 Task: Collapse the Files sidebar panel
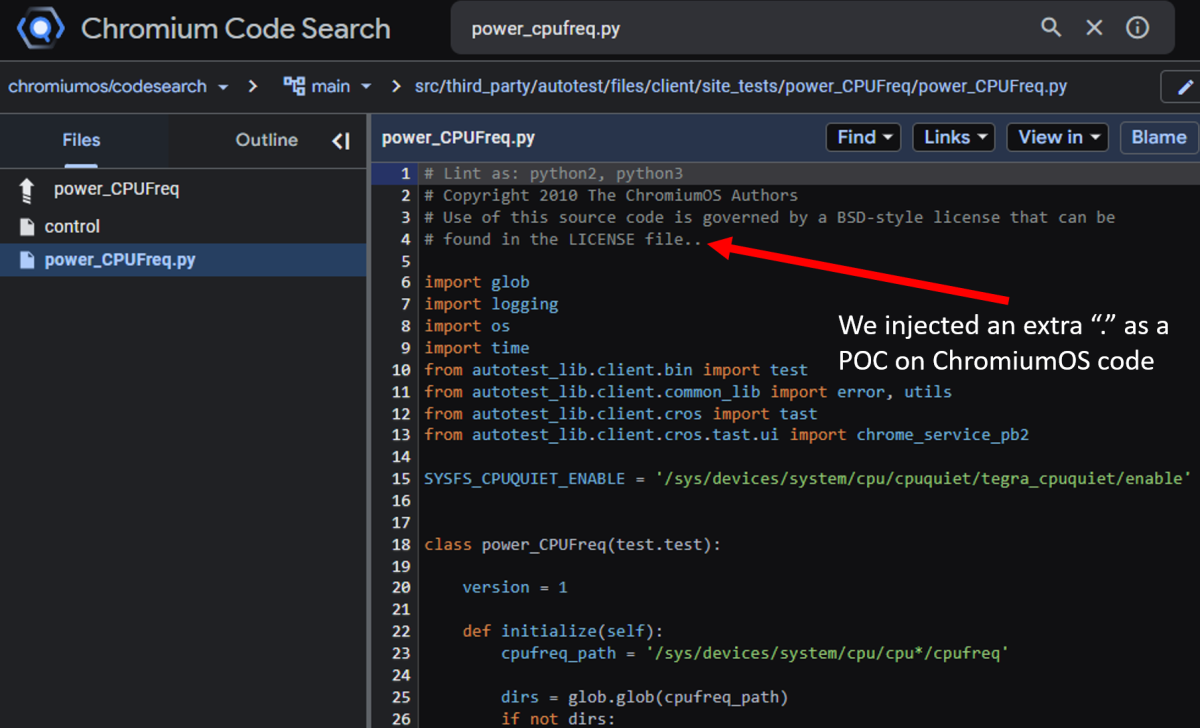tap(341, 140)
